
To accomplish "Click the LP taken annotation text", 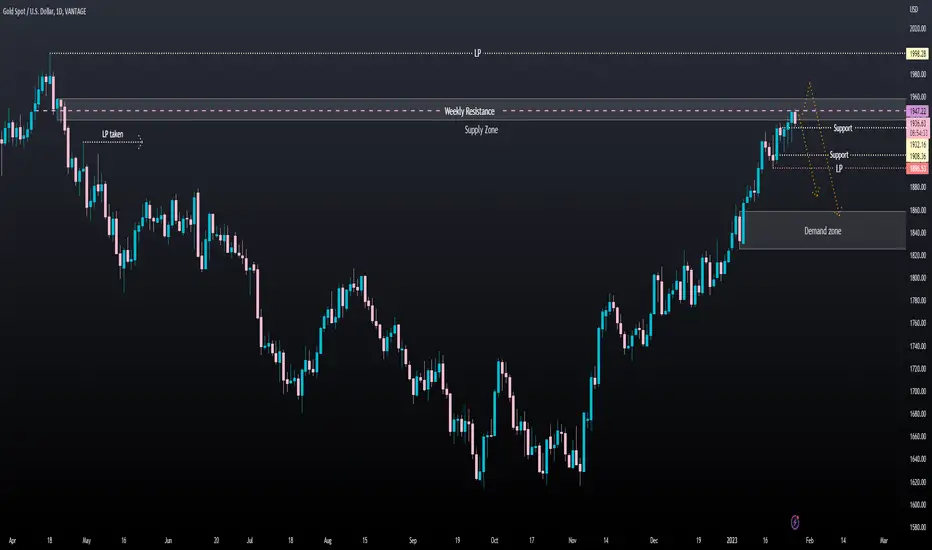I will [x=112, y=134].
